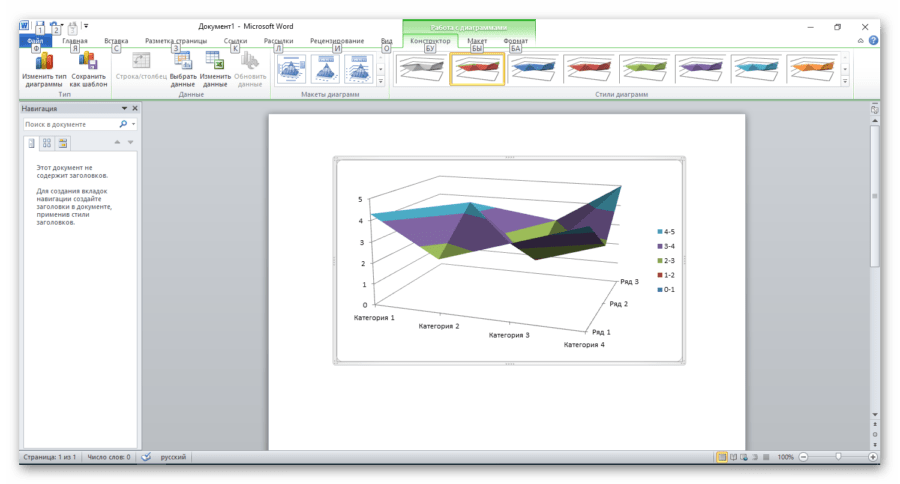
Task: Open the Файл menu
Action: pos(36,41)
